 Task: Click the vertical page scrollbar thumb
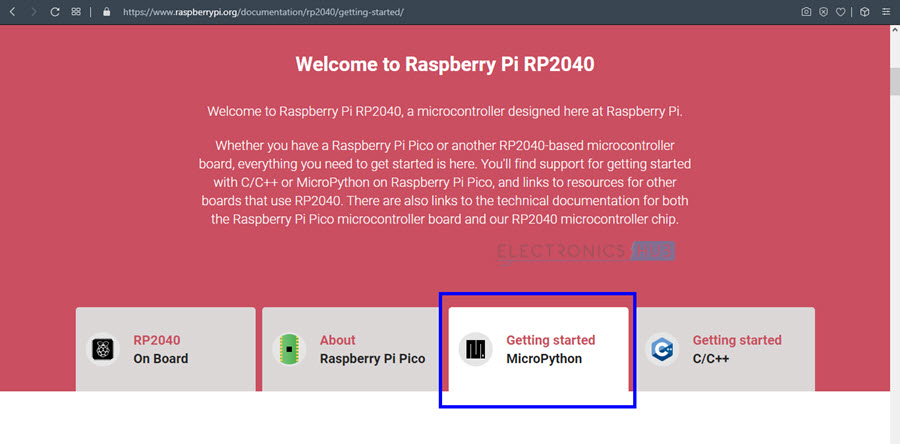click(894, 80)
